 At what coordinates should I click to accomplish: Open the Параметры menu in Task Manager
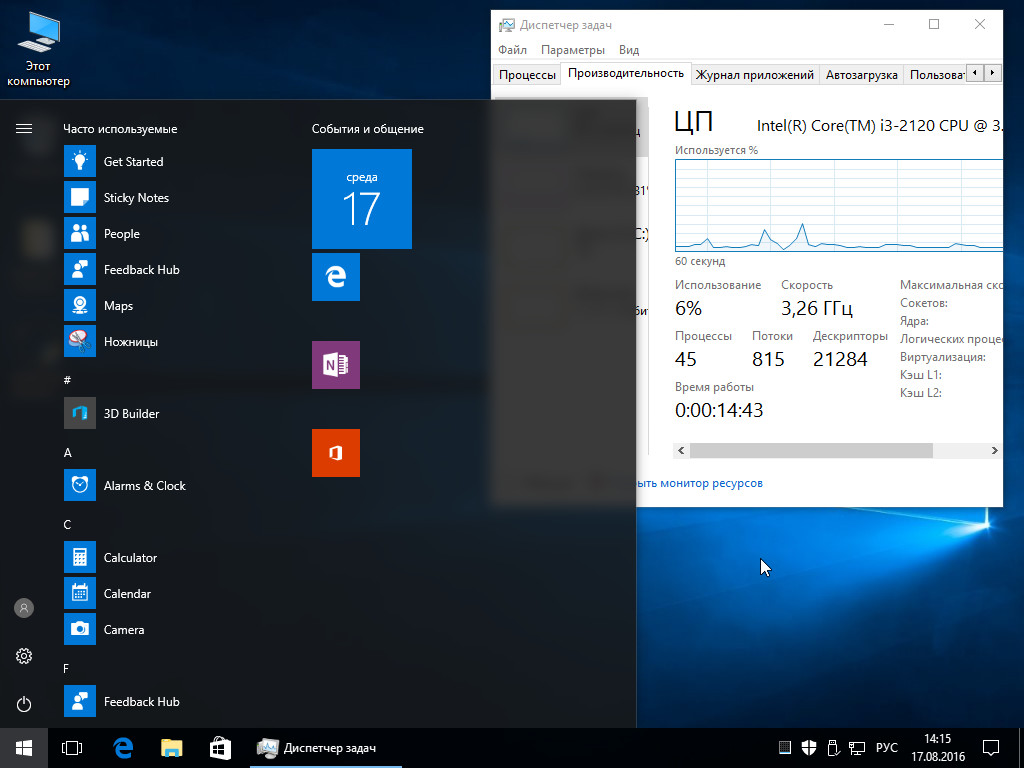click(572, 50)
